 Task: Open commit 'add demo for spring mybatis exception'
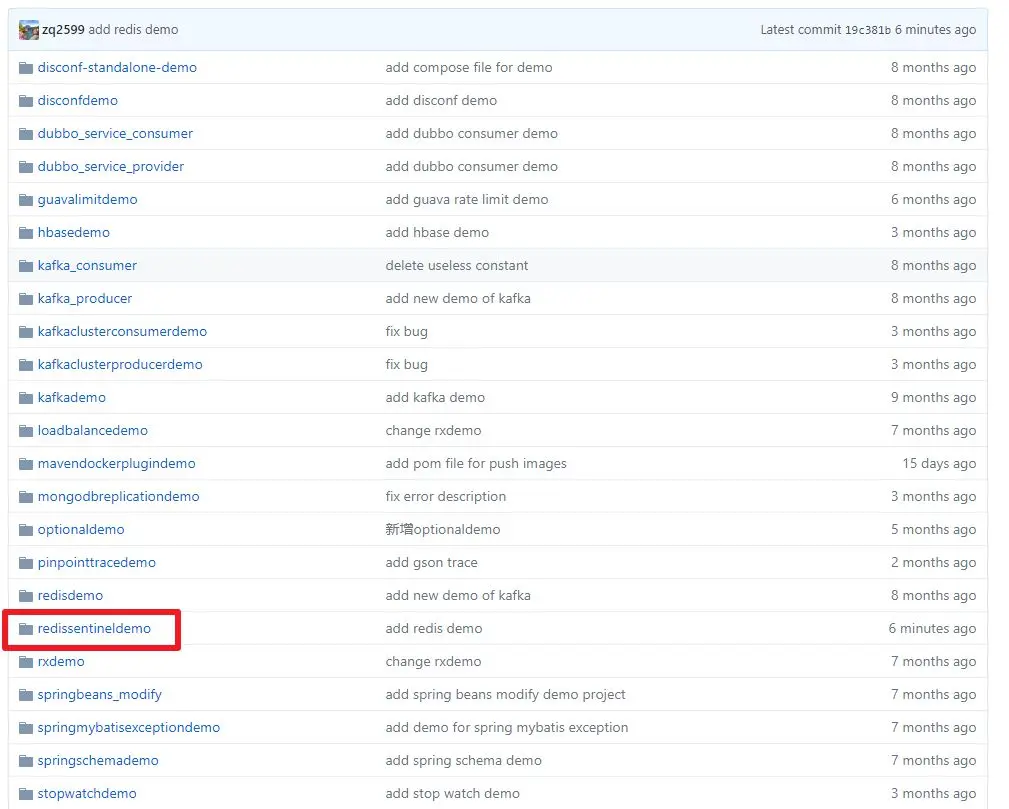pyautogui.click(x=507, y=727)
